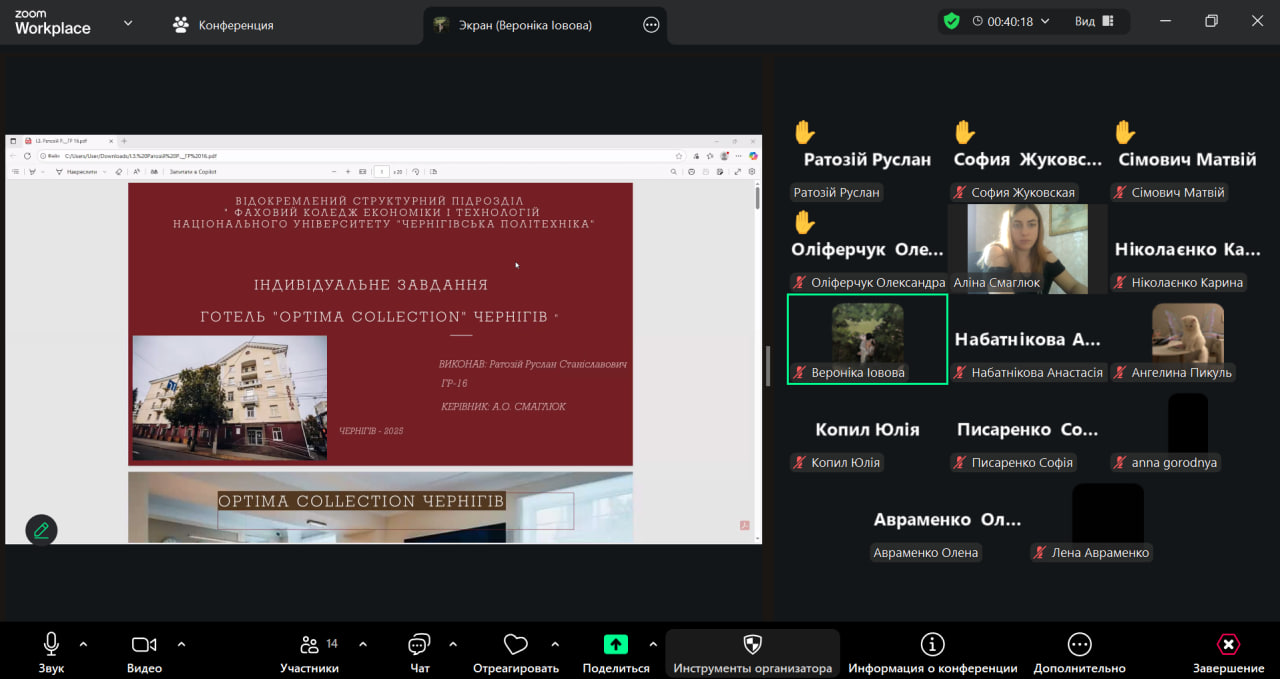Viewport: 1280px width, 679px height.
Task: Toggle camera with Video button
Action: (144, 645)
